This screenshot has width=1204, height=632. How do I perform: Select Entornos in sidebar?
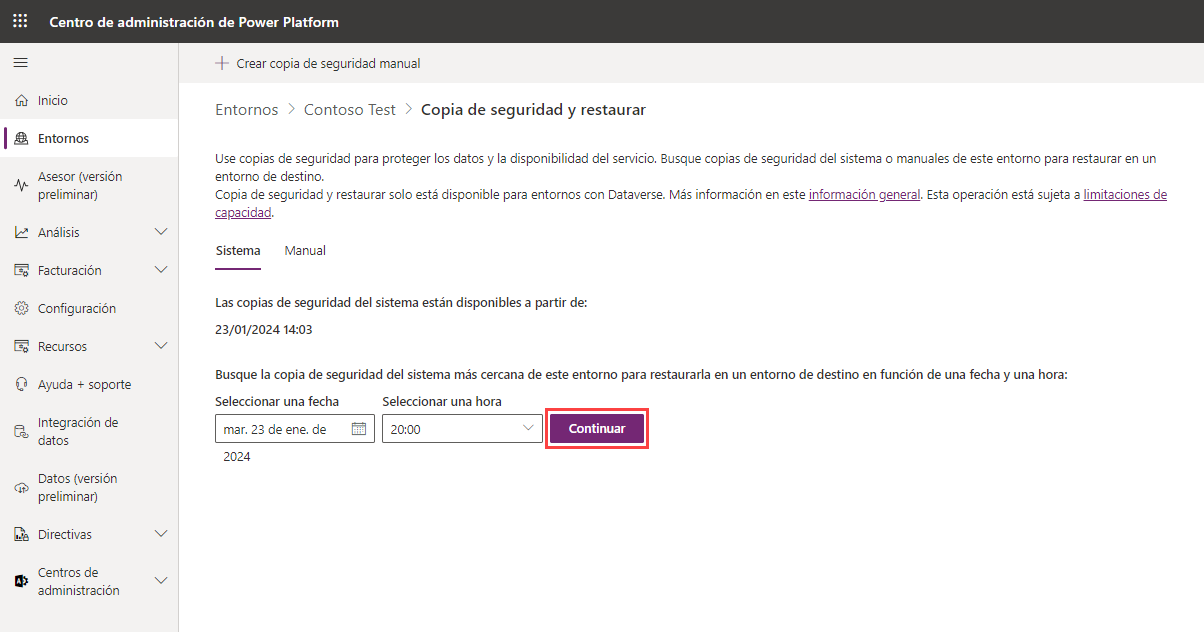(x=89, y=139)
